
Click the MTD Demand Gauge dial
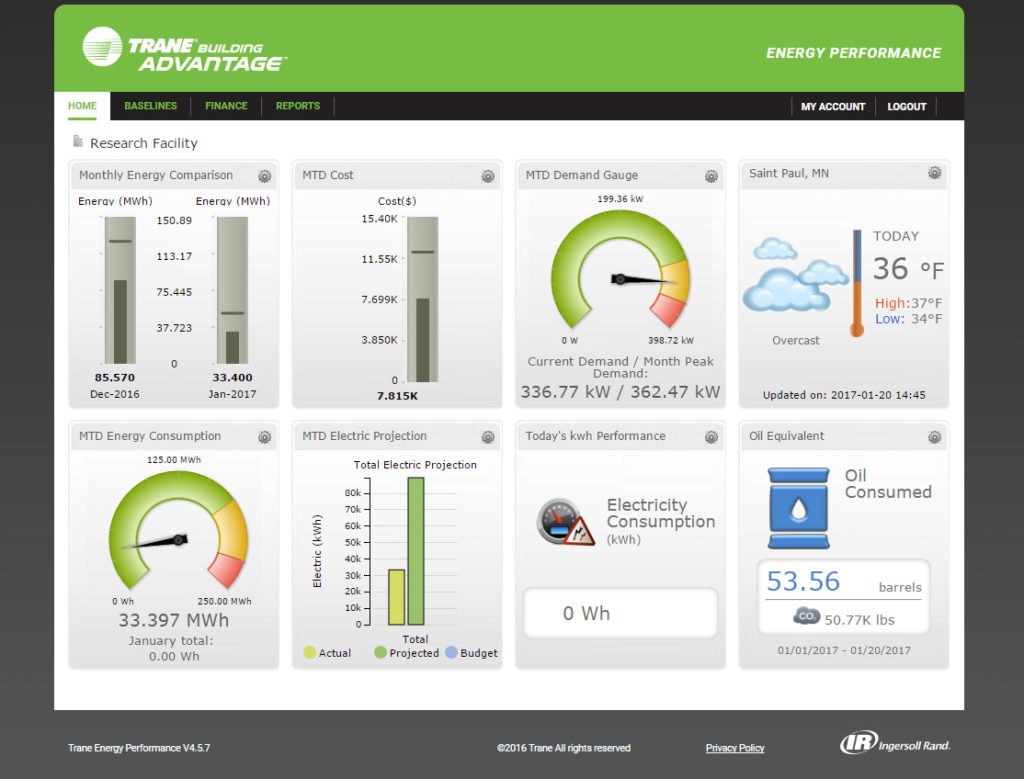coord(620,270)
